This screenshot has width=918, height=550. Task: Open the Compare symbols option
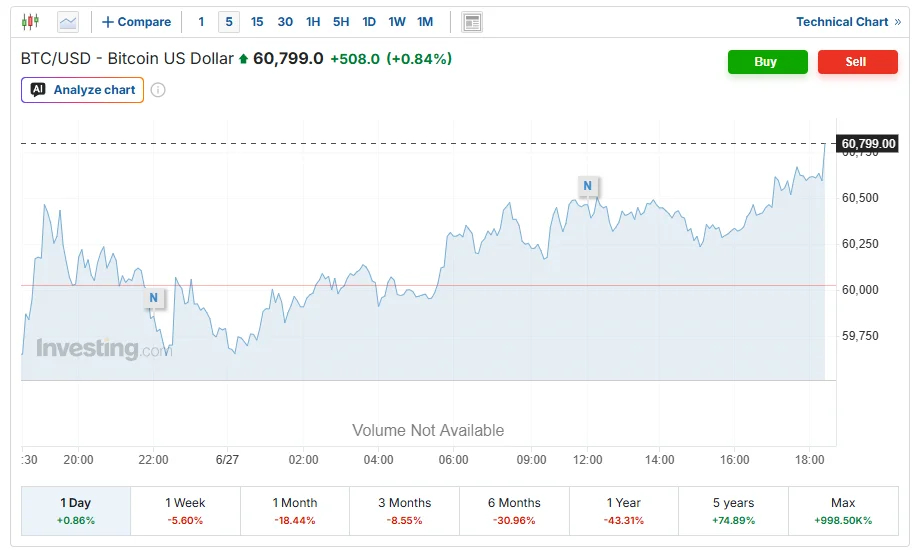(x=136, y=22)
